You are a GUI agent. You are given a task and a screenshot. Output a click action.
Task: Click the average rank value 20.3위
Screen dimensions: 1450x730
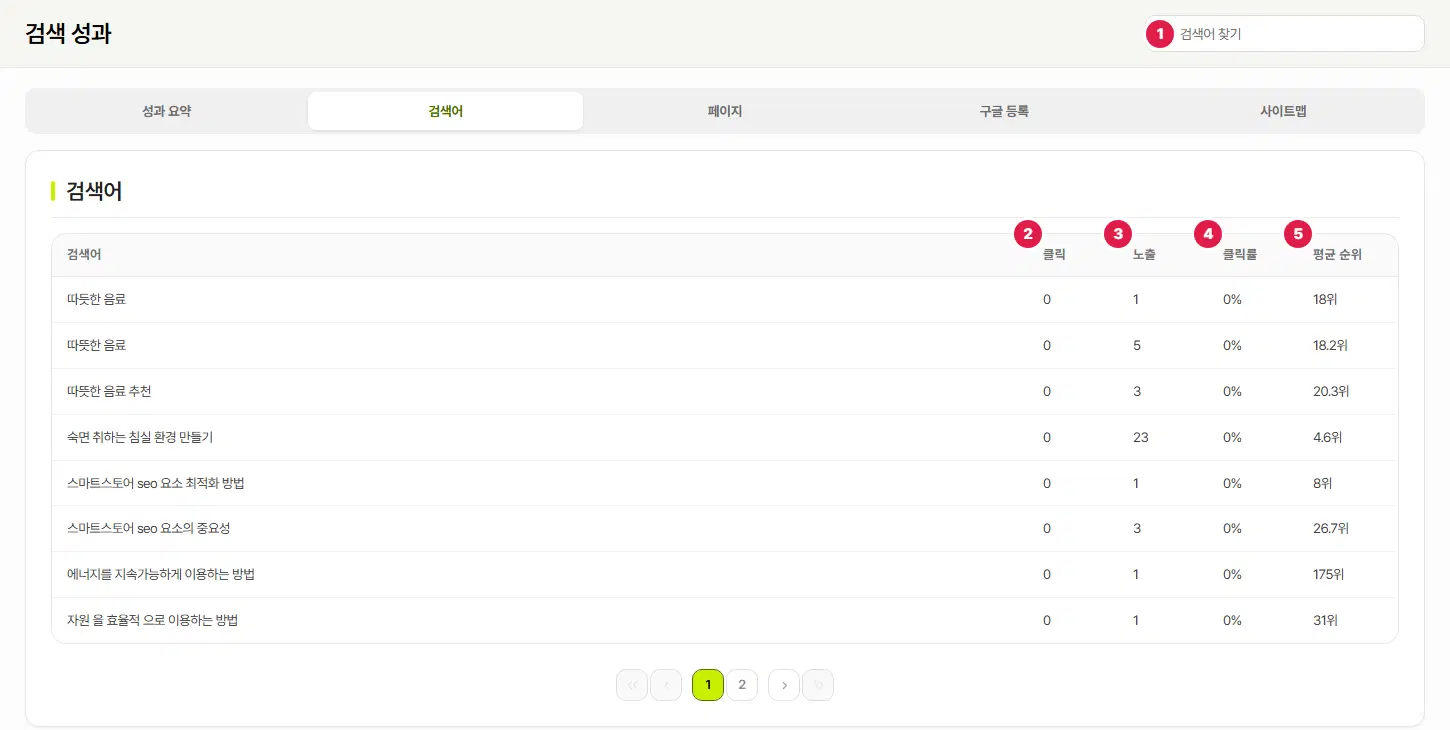[x=1331, y=391]
